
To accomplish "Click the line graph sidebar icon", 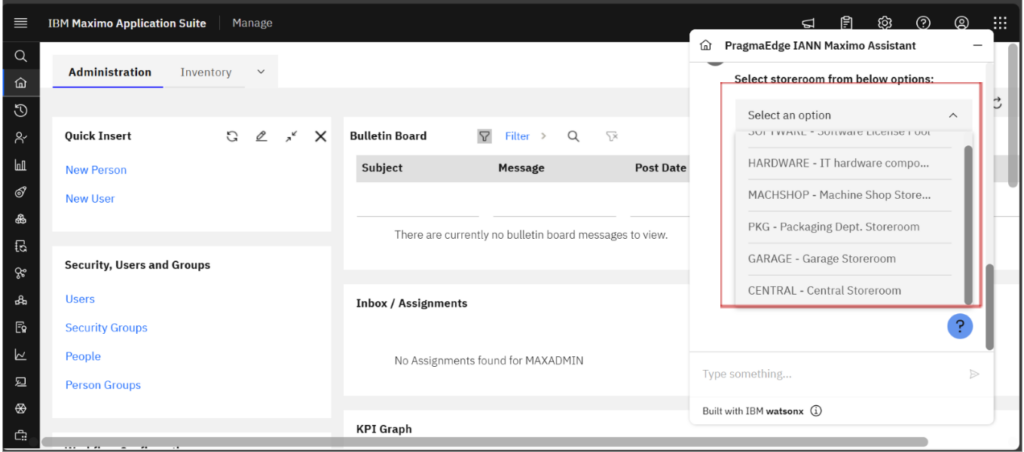I will (x=20, y=355).
